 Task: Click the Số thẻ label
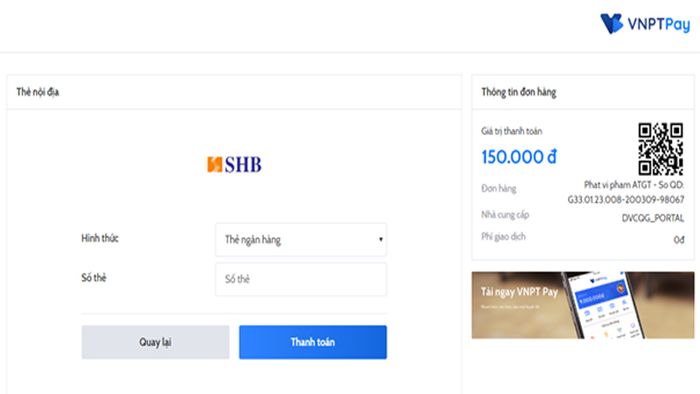pos(94,278)
